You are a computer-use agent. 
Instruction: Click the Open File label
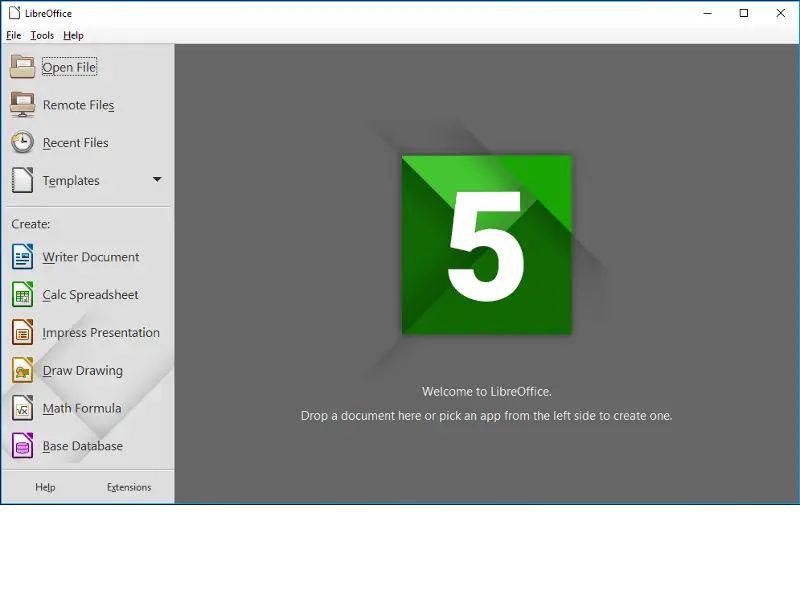[69, 67]
